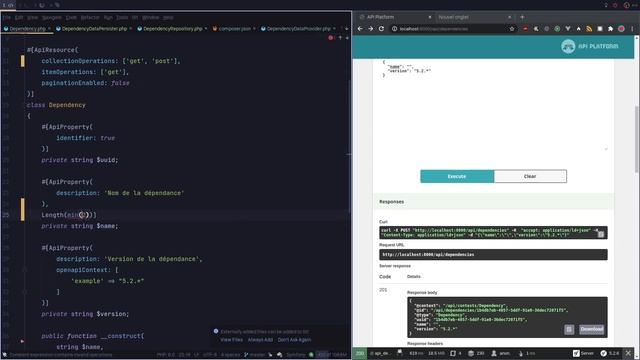Click the request body JSON text area
640x360 pixels.
(493, 106)
